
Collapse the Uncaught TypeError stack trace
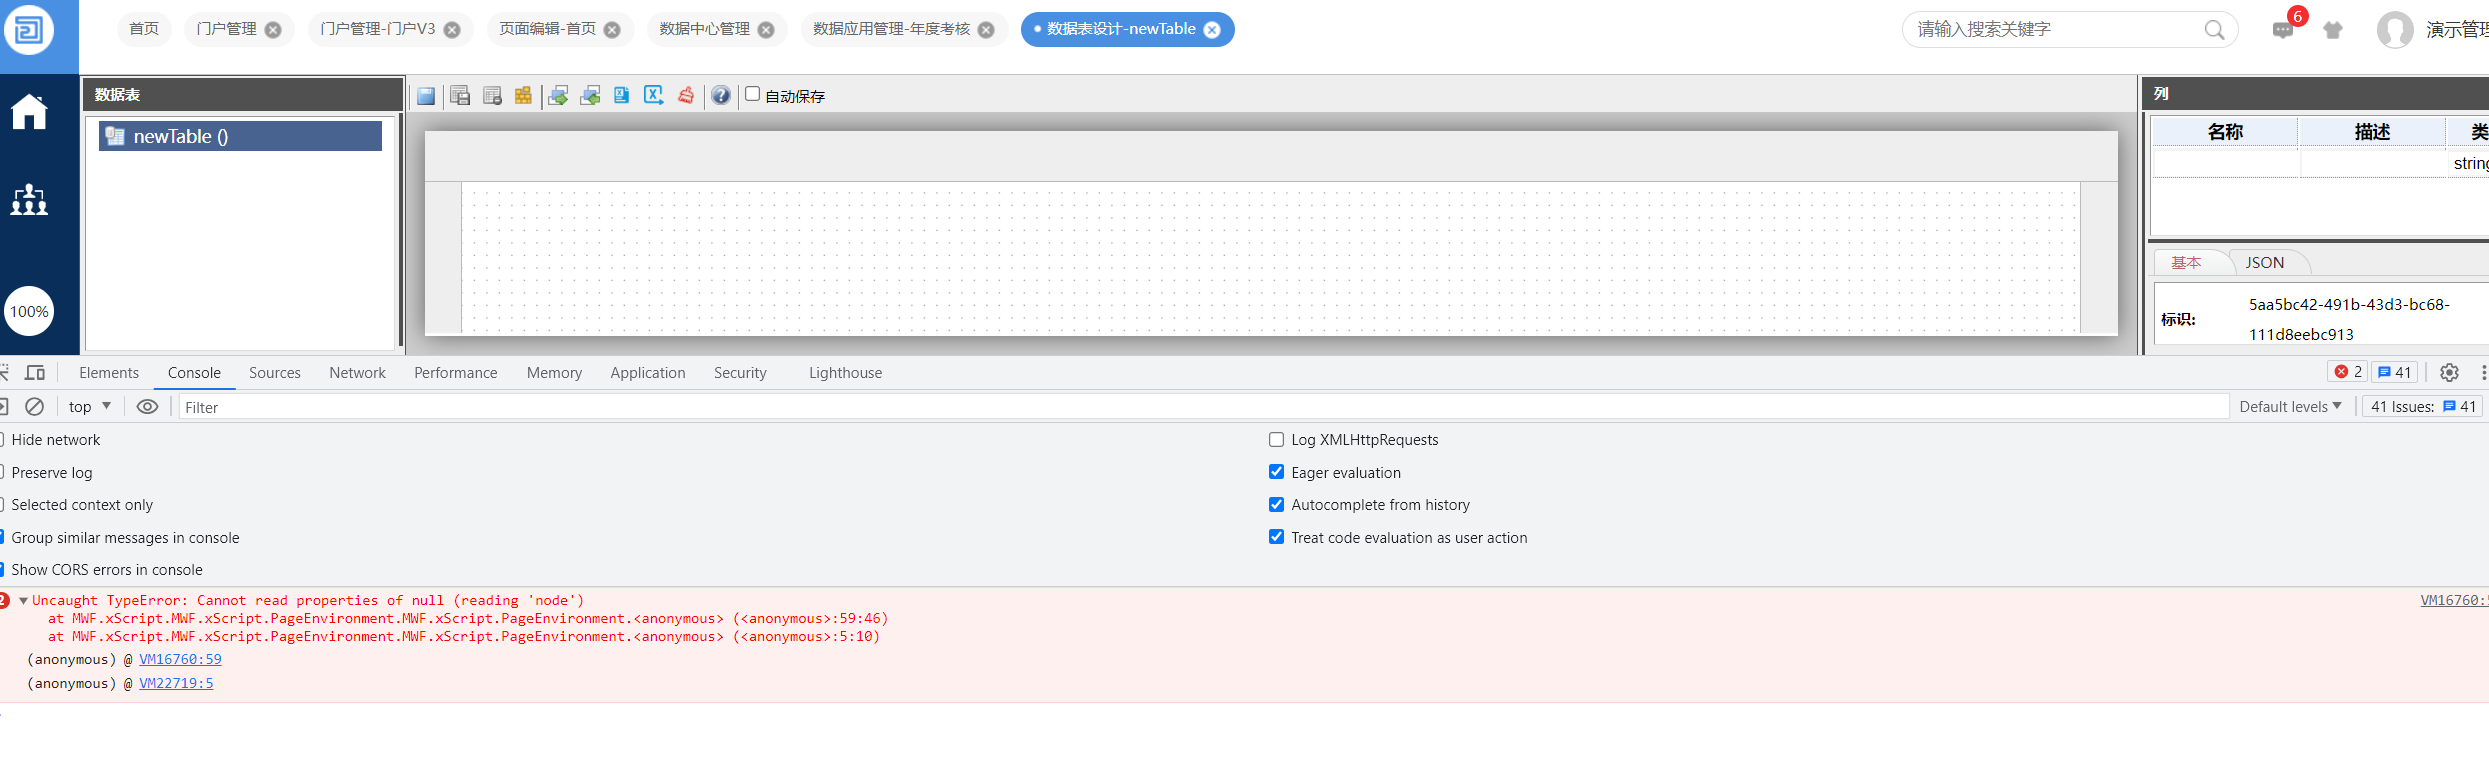click(x=23, y=601)
